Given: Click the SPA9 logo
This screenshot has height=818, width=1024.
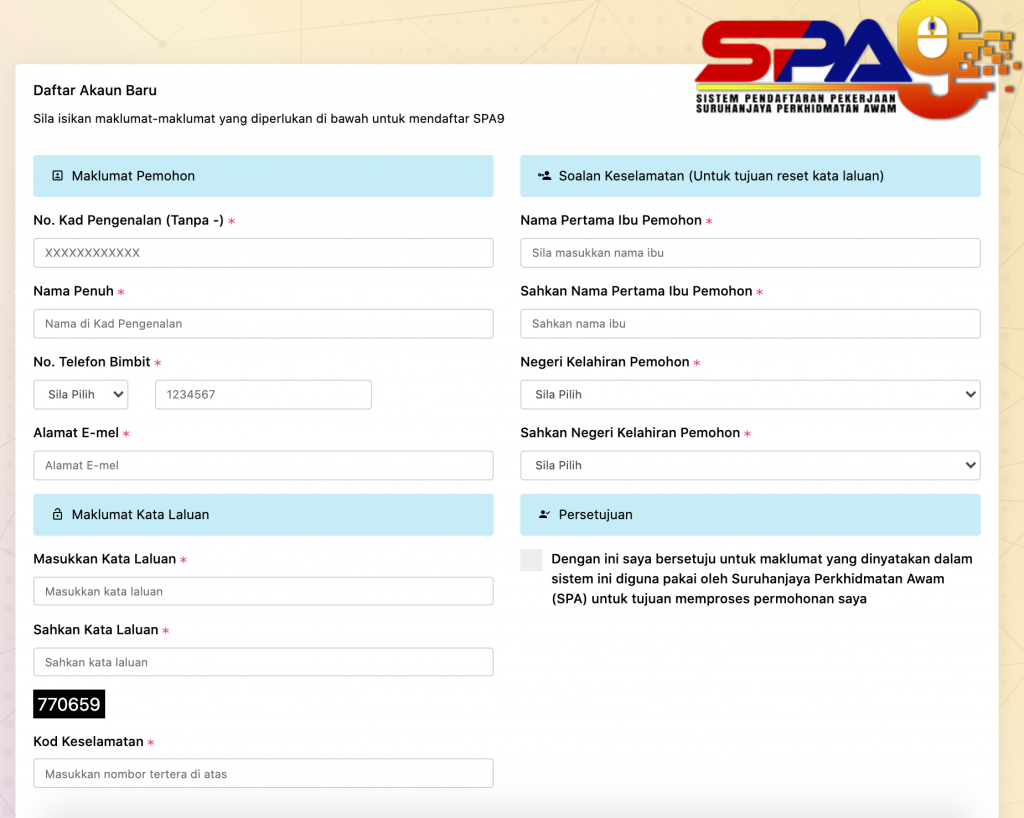Looking at the screenshot, I should click(857, 62).
